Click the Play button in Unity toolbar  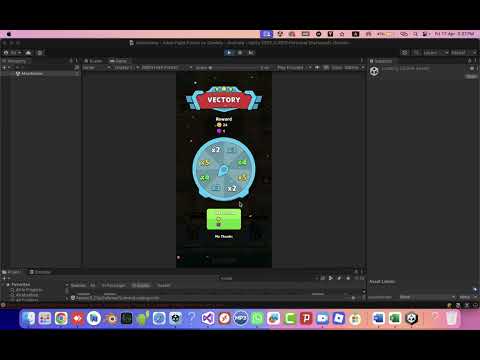point(229,53)
